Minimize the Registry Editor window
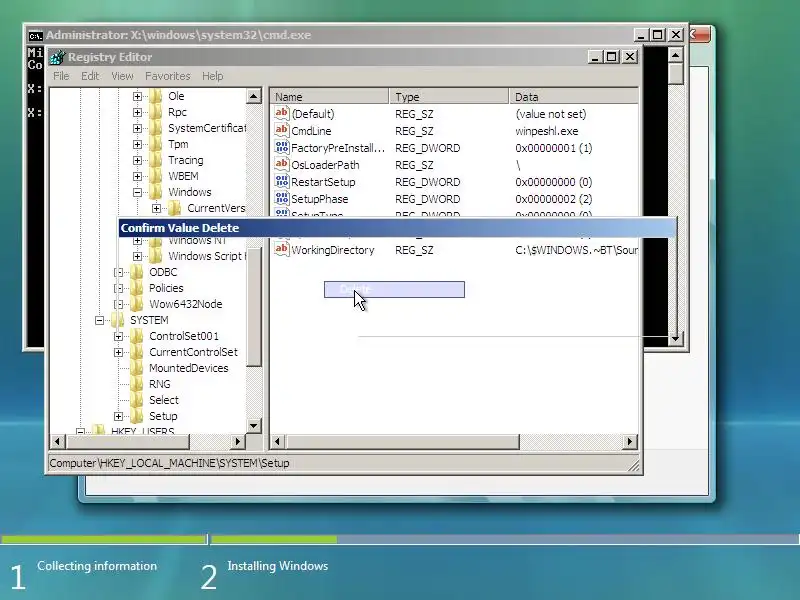Image resolution: width=800 pixels, height=600 pixels. [x=594, y=57]
